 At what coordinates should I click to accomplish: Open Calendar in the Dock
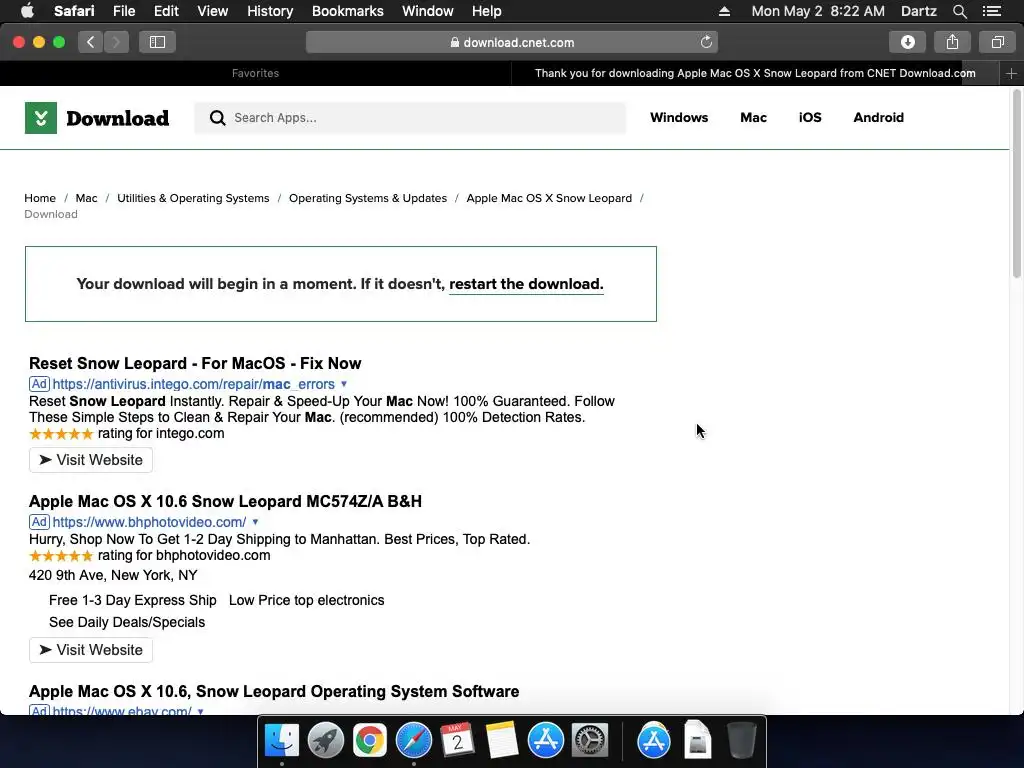tap(457, 741)
